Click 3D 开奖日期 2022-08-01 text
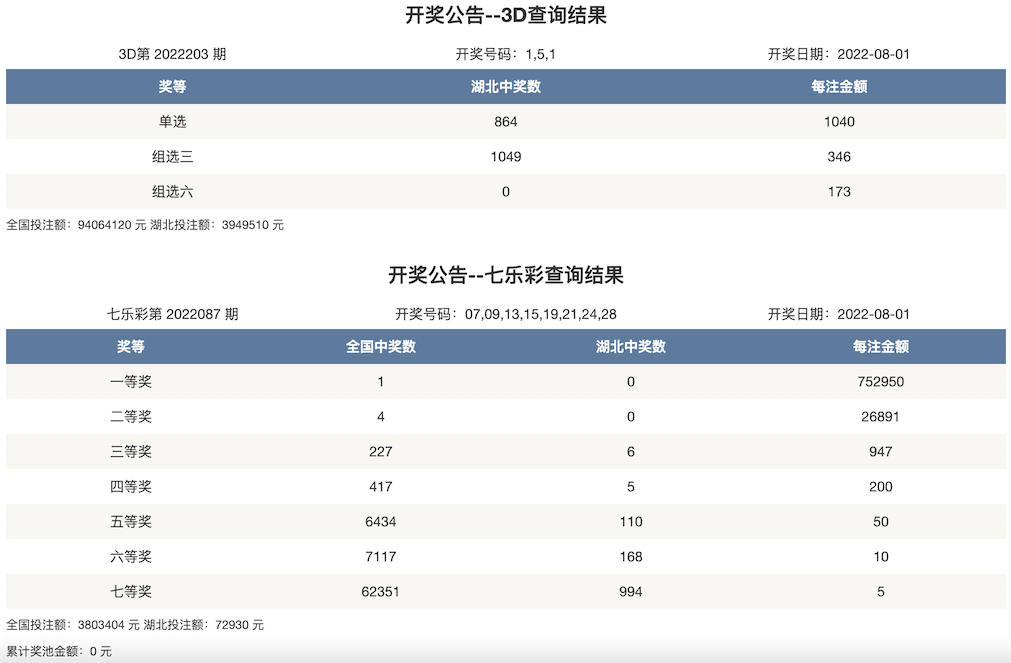This screenshot has height=663, width=1011. (839, 54)
